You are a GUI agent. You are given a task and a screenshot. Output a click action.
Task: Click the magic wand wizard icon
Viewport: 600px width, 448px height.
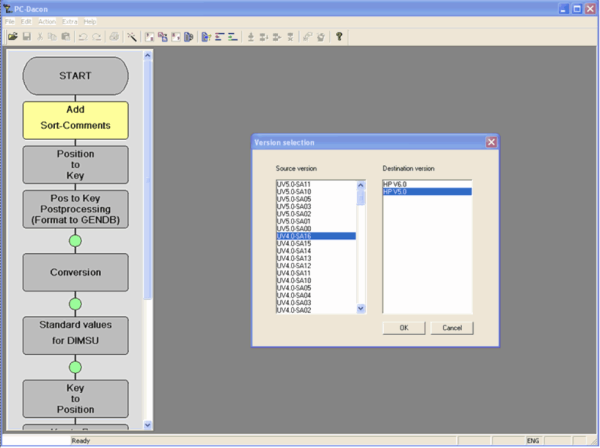(x=132, y=37)
